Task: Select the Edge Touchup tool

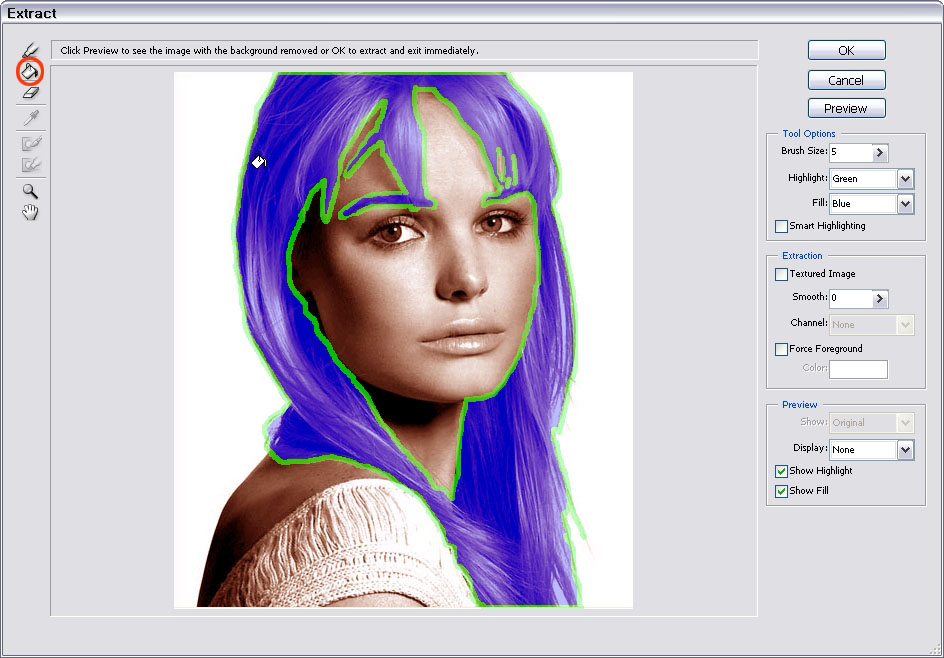Action: 31,164
